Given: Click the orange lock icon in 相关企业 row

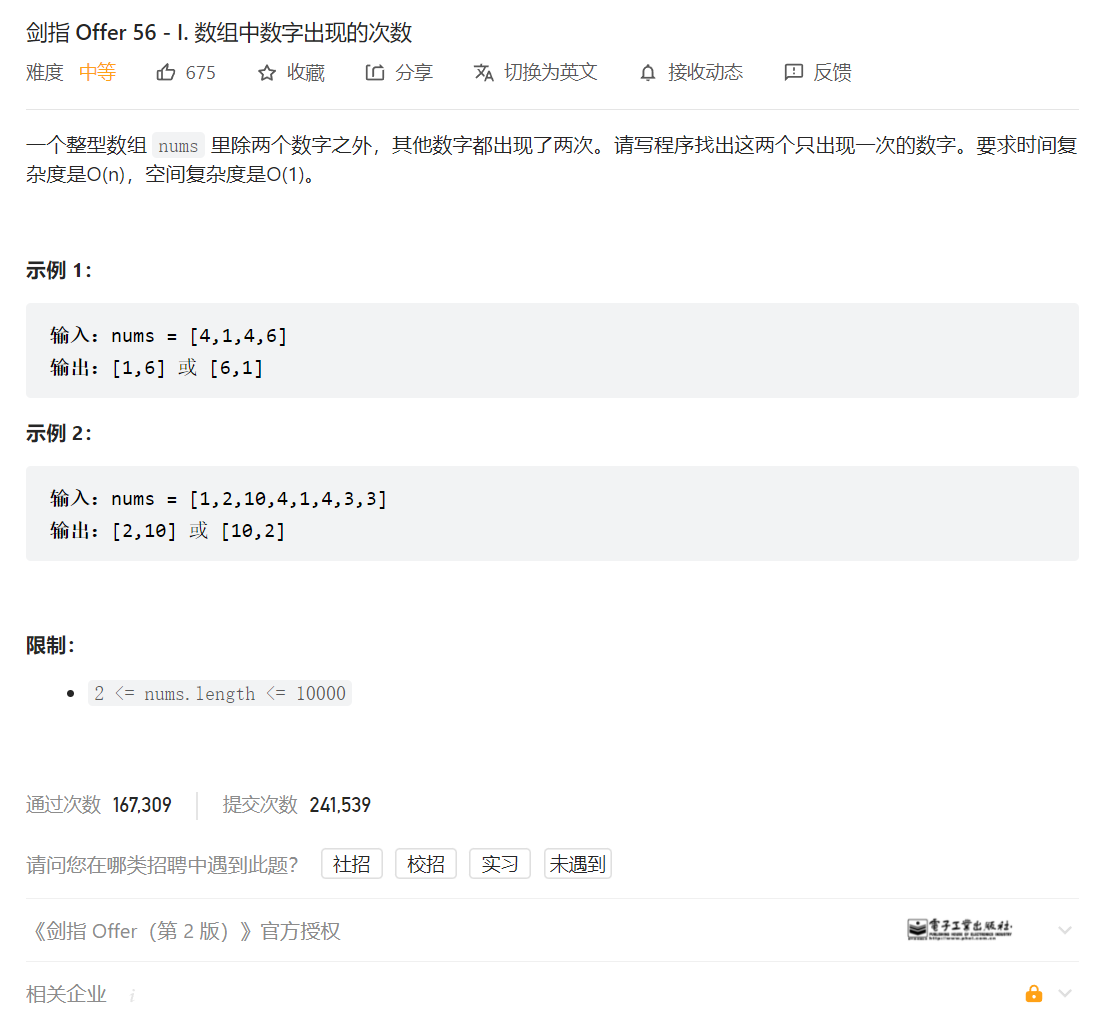Looking at the screenshot, I should [x=1034, y=993].
